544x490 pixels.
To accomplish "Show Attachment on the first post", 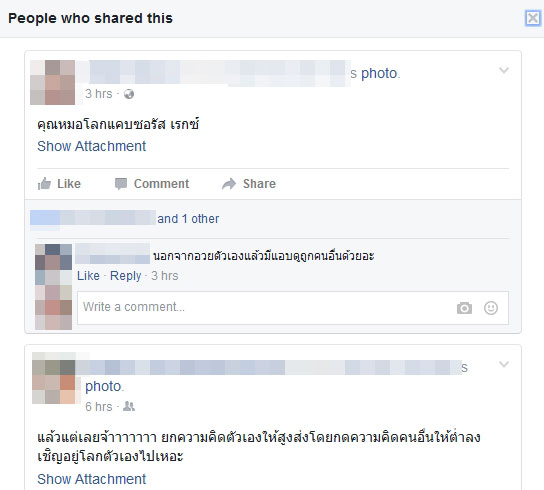I will [92, 146].
